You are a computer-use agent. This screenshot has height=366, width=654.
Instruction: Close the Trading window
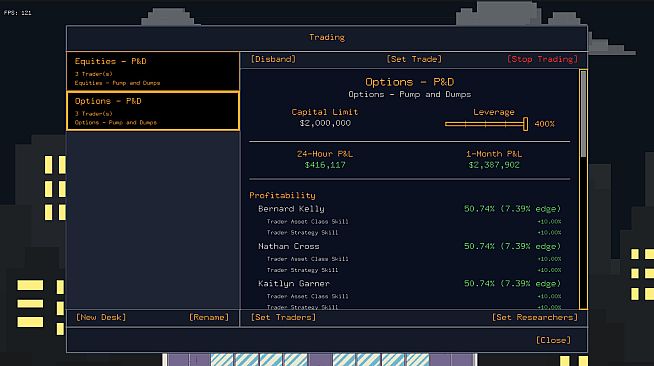(x=553, y=340)
